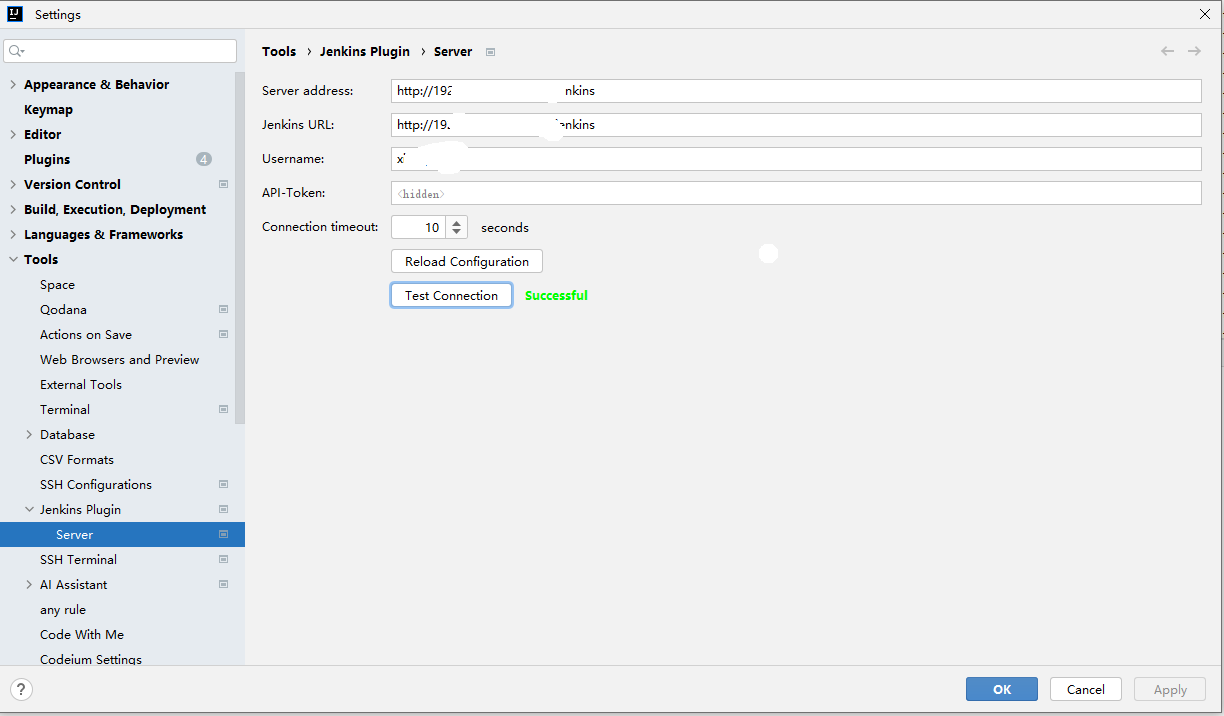This screenshot has width=1224, height=716.
Task: Select Space under Tools
Action: coord(57,284)
